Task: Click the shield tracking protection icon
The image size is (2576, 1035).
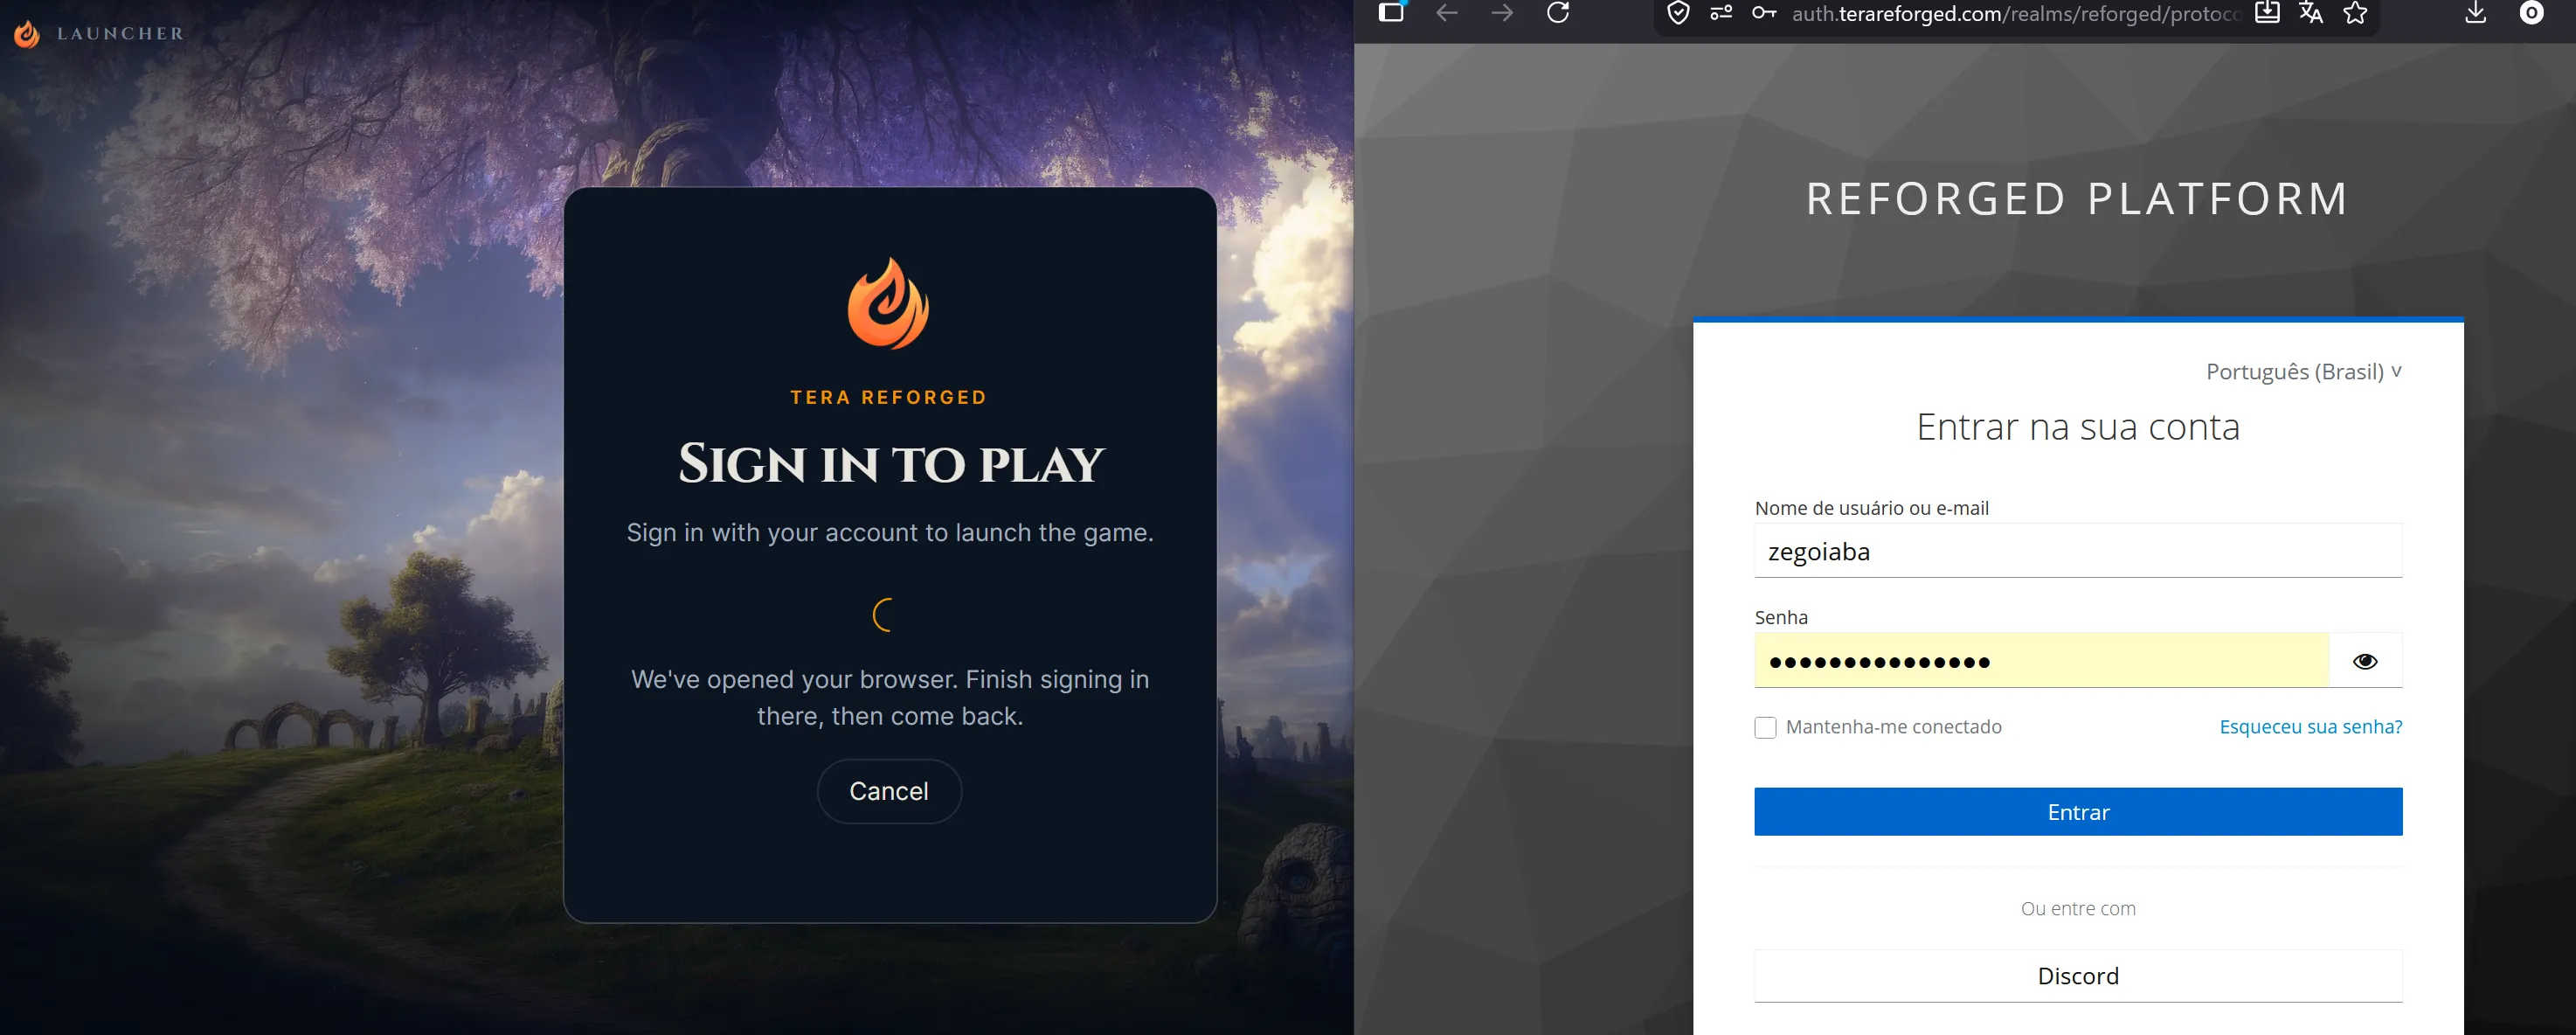Action: pos(1679,13)
